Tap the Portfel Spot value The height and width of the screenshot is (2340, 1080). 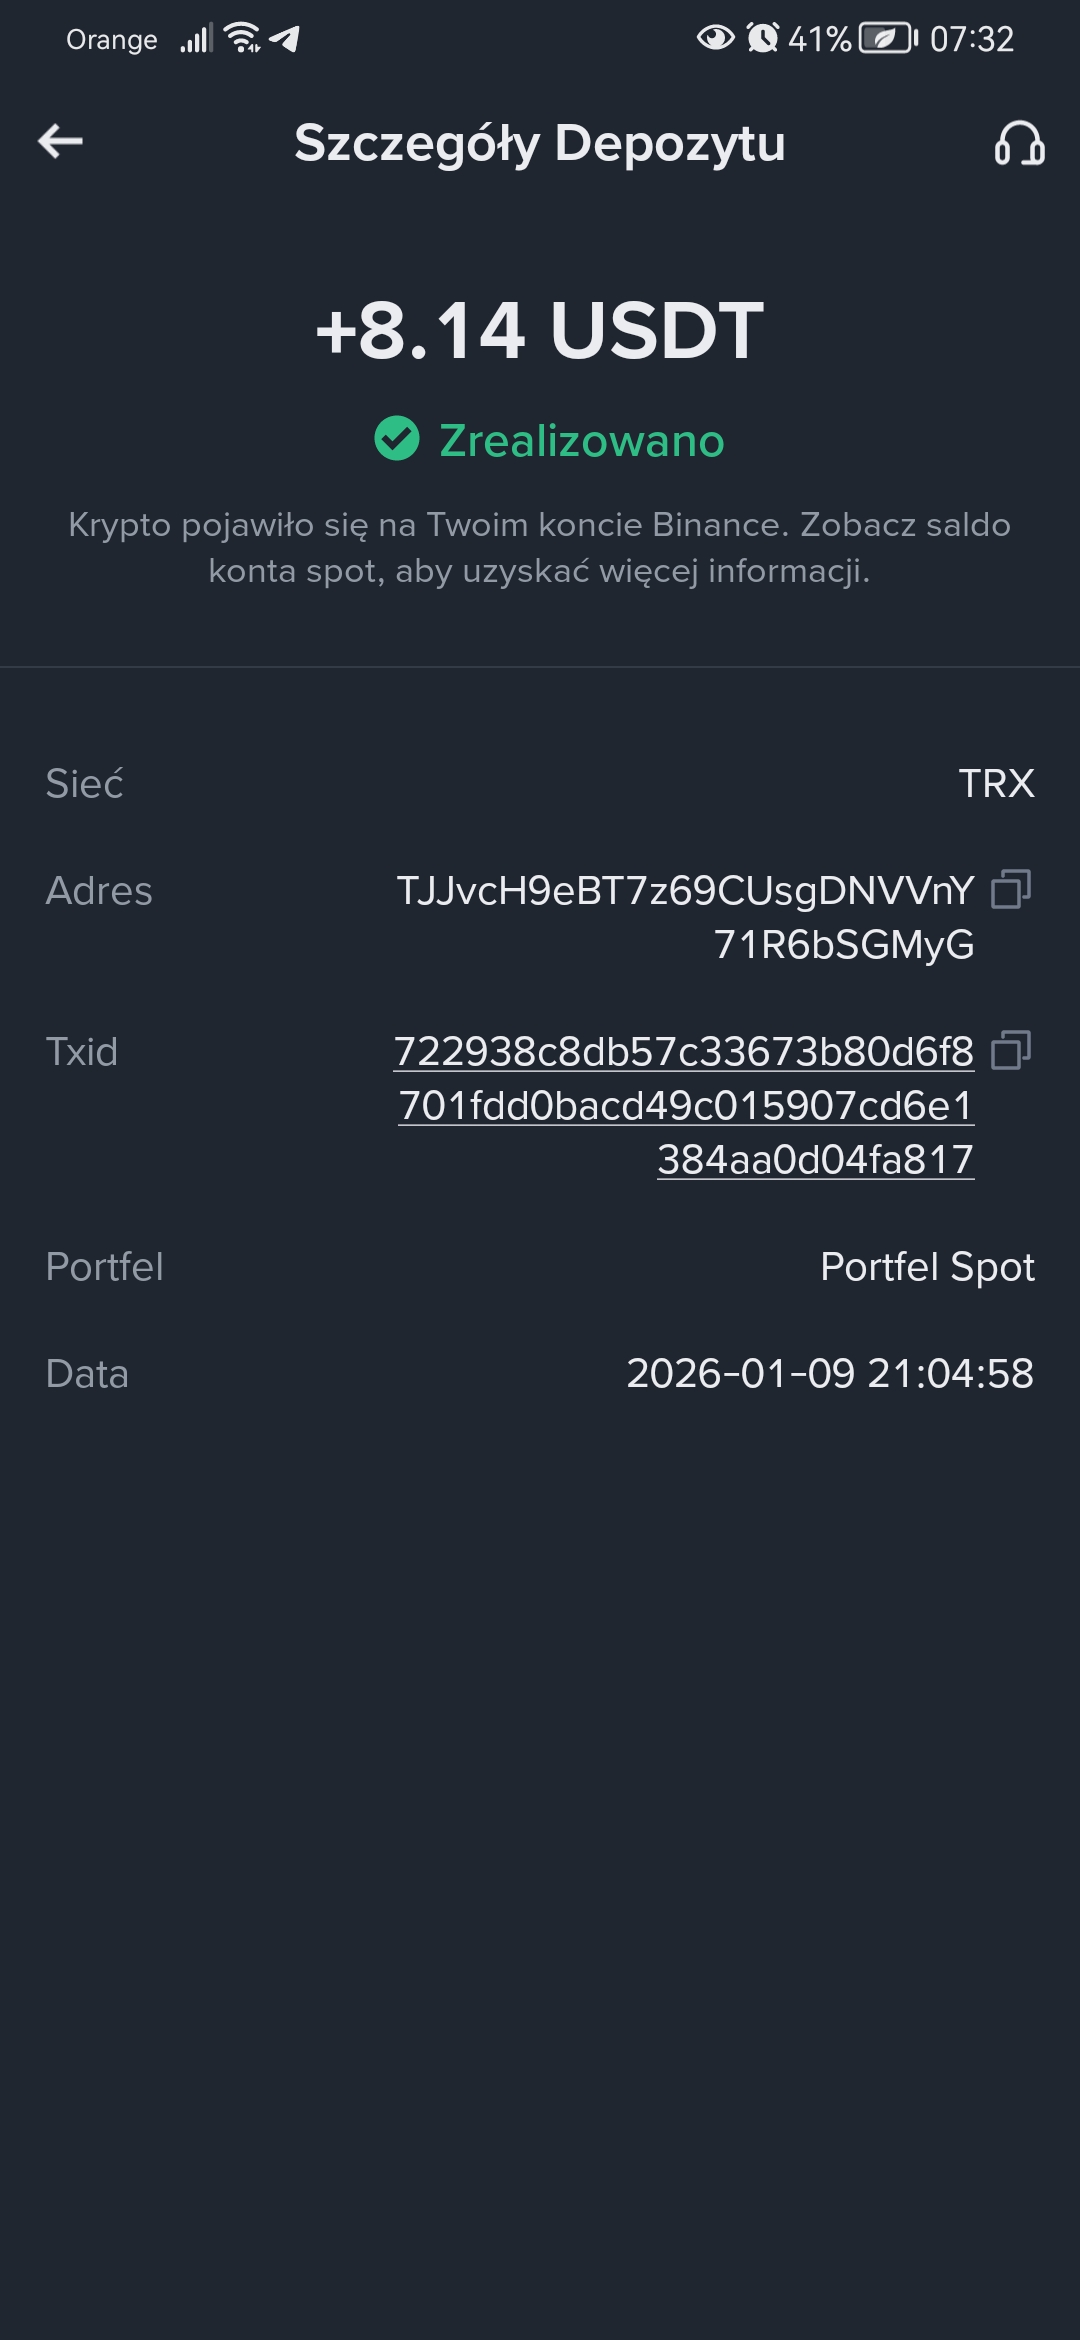[x=927, y=1267]
